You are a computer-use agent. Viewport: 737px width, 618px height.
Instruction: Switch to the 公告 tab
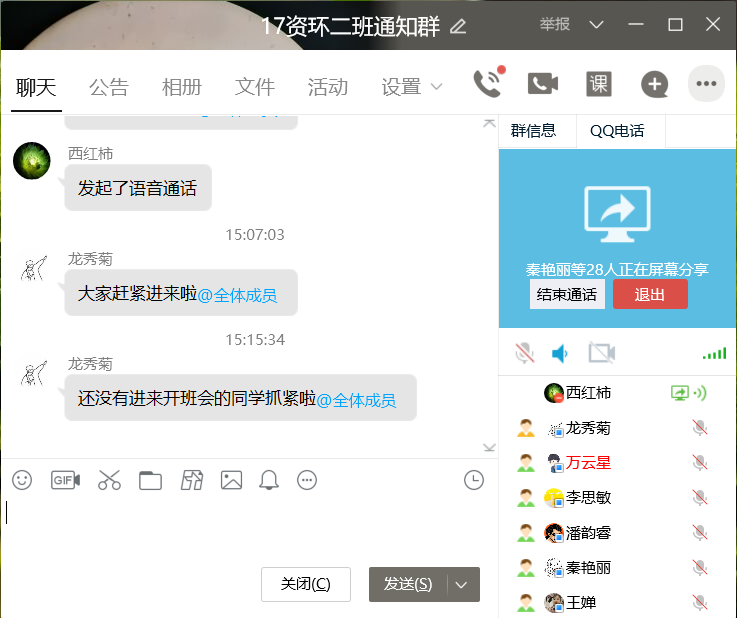109,87
